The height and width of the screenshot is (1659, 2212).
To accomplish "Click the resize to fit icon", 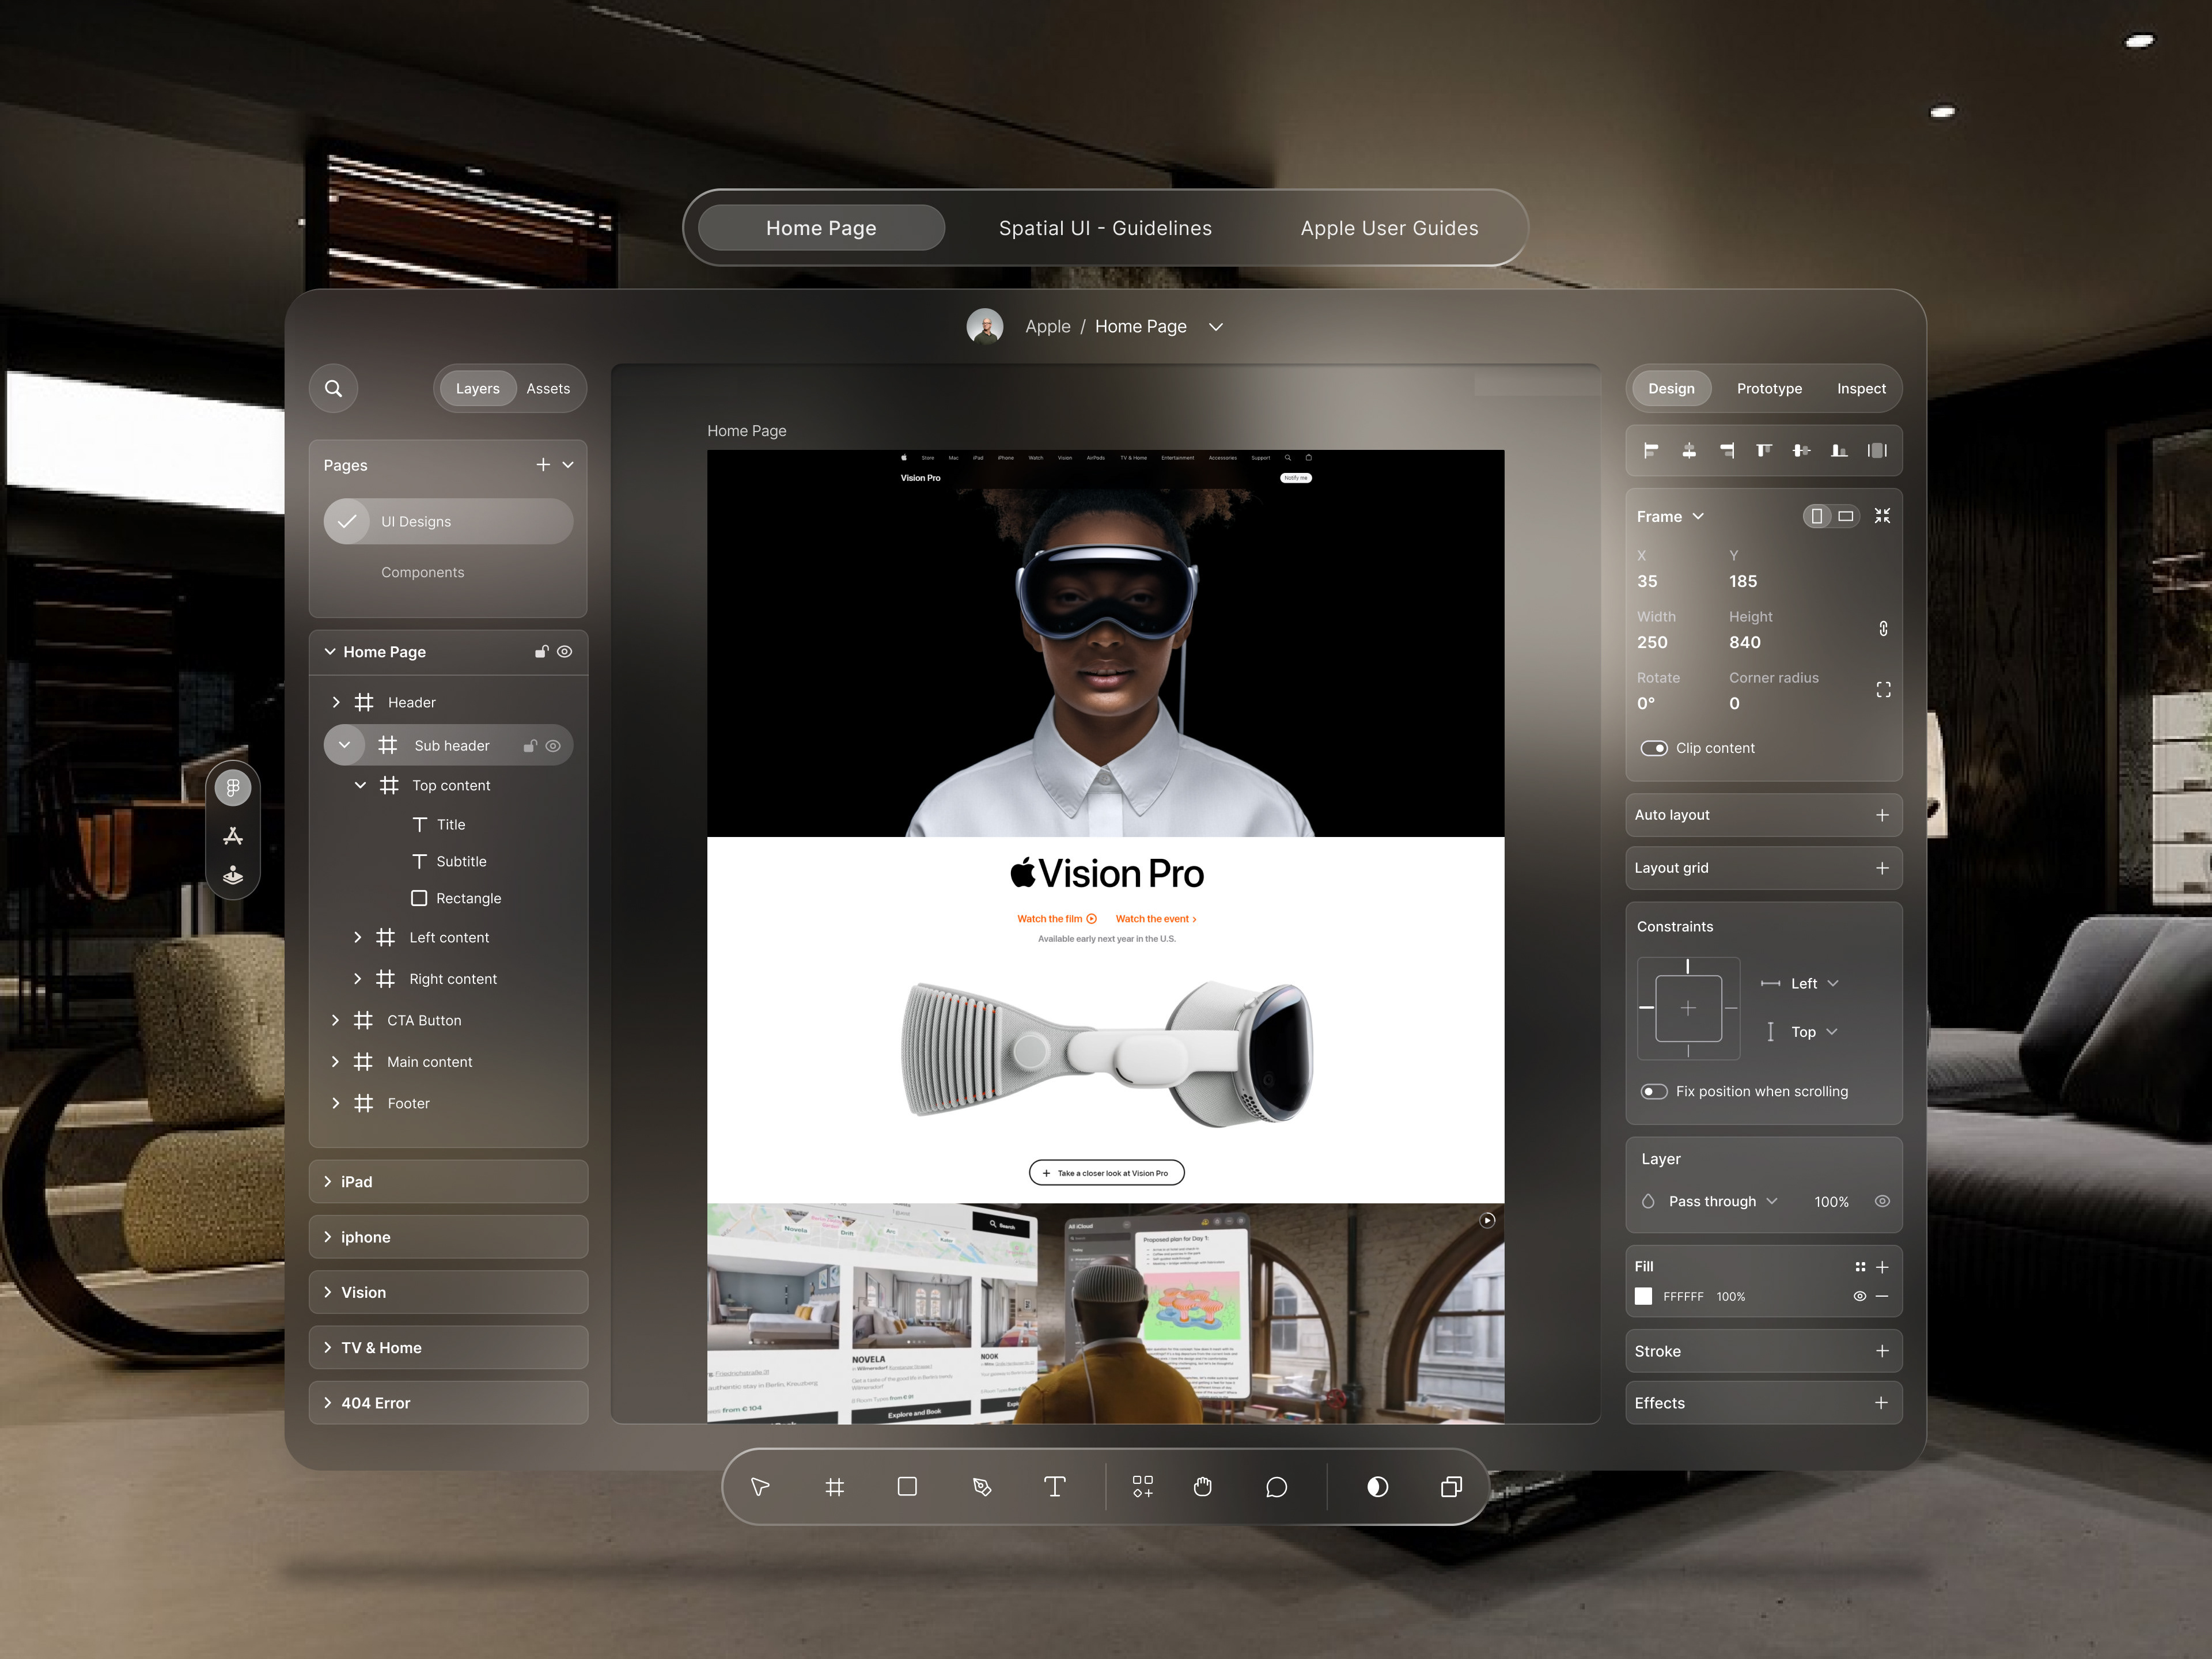I will pos(1882,516).
